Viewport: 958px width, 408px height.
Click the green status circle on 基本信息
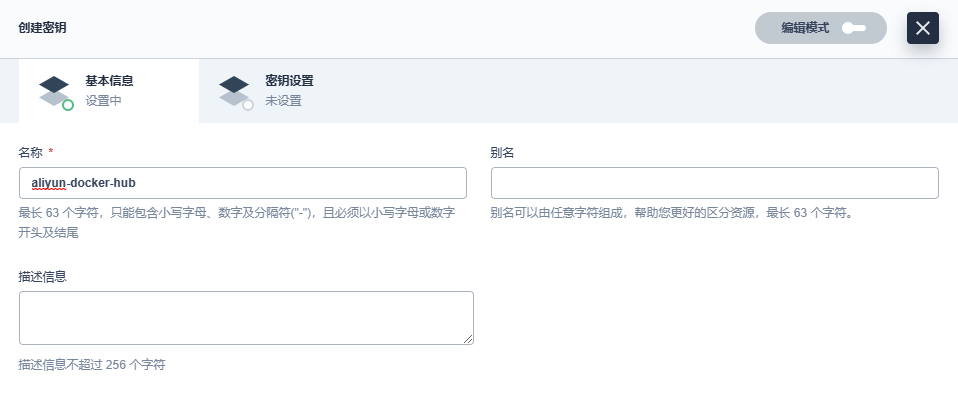[x=68, y=104]
